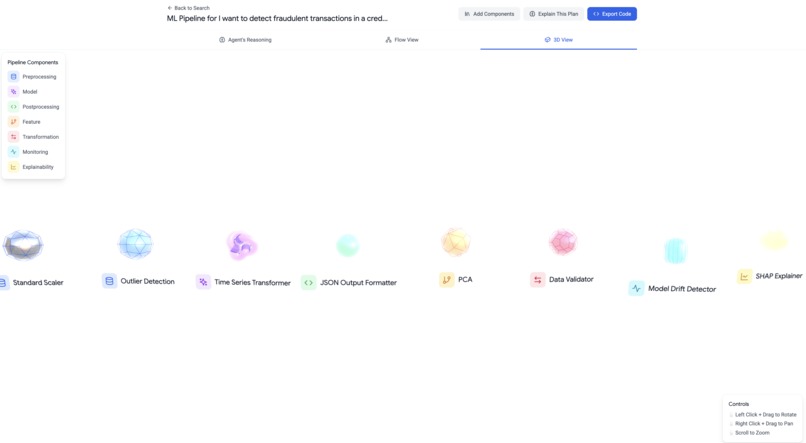Click the Controls panel heading
Viewport: 806px width, 443px height.
coord(739,404)
